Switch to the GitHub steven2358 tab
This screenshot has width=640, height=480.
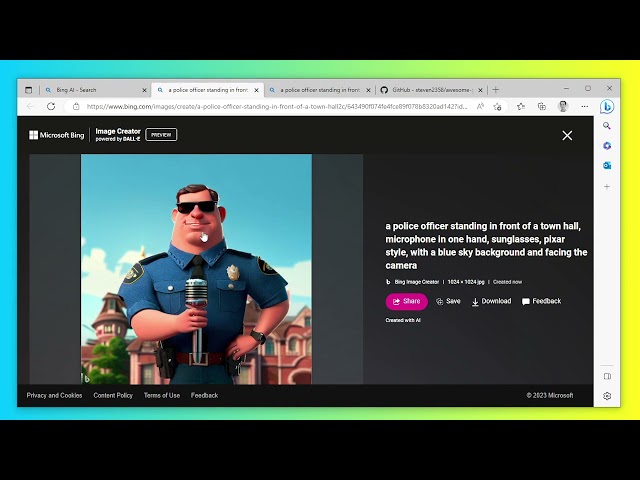(431, 90)
